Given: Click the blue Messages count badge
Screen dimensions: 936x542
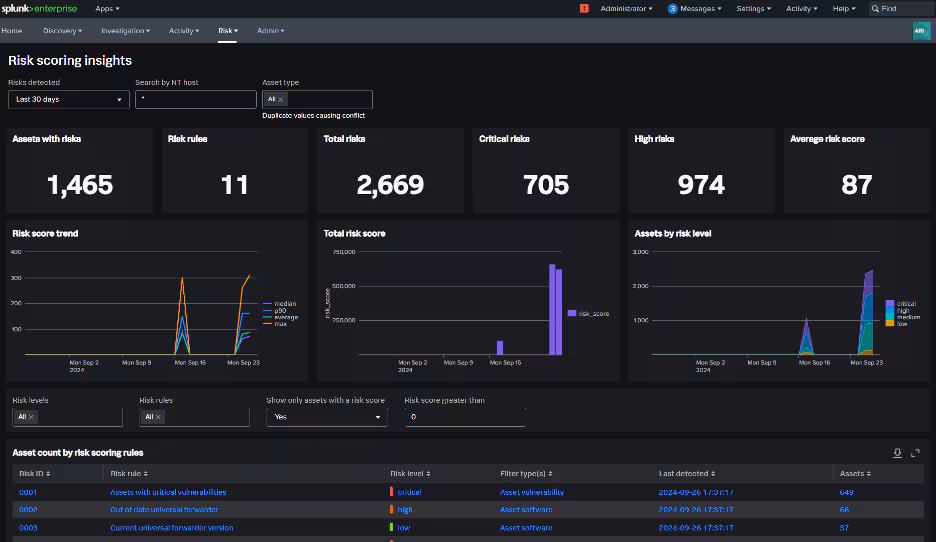Looking at the screenshot, I should point(673,8).
